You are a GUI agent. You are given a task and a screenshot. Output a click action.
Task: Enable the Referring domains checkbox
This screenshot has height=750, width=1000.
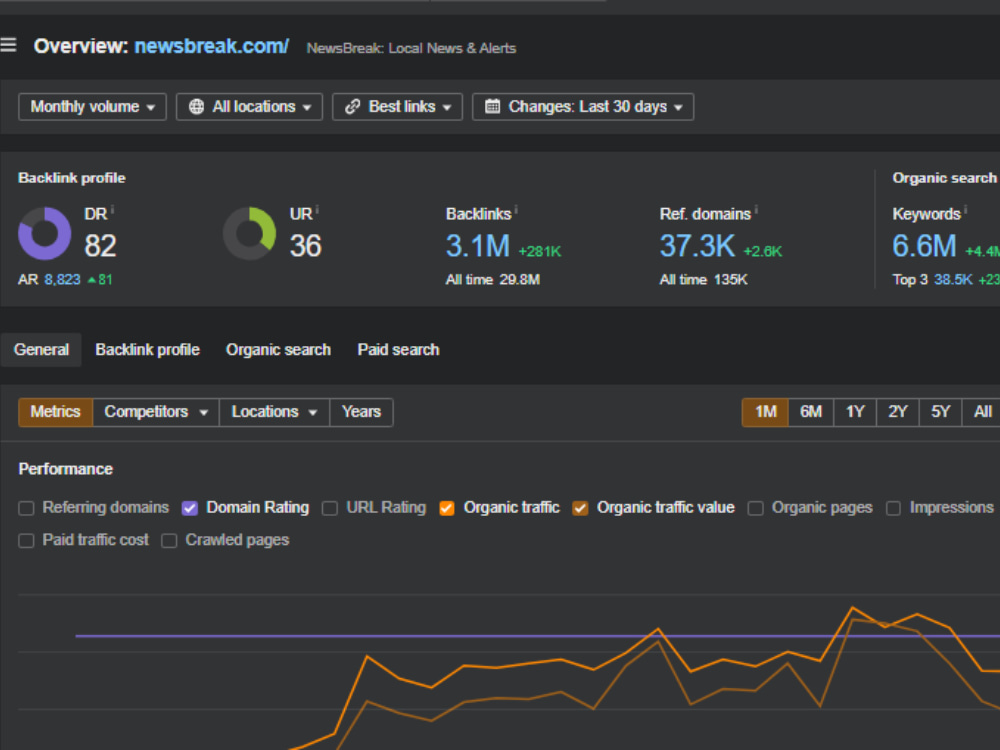[26, 508]
